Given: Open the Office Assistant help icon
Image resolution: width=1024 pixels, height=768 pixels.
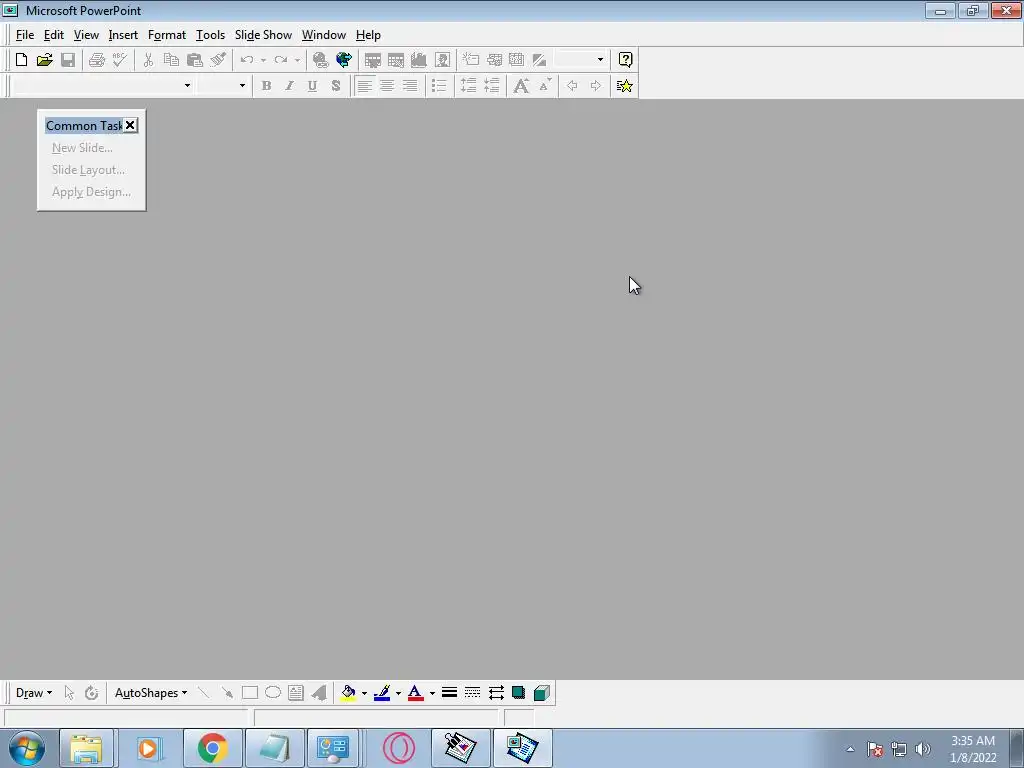Looking at the screenshot, I should [x=625, y=60].
